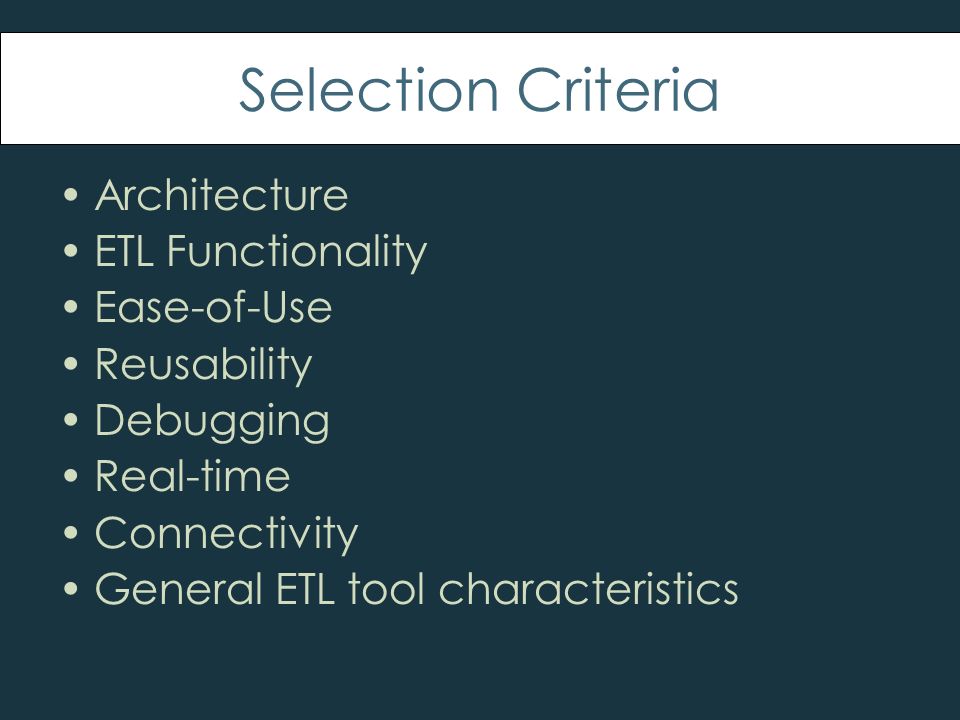The height and width of the screenshot is (720, 960).
Task: Click the bullet dot before Real-time
Action: [x=71, y=476]
